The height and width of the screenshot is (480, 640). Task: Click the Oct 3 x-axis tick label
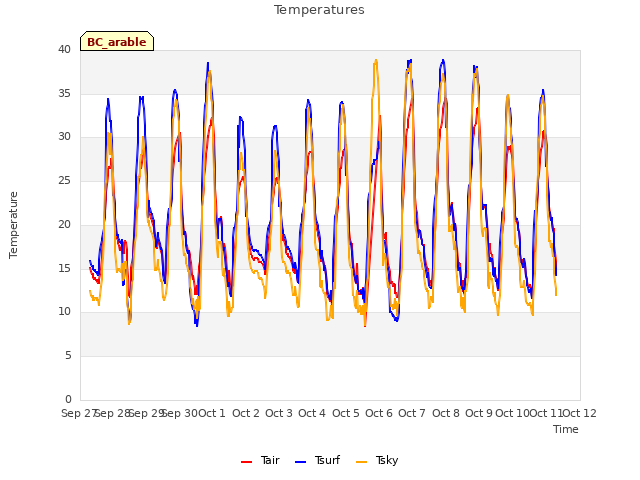click(279, 413)
